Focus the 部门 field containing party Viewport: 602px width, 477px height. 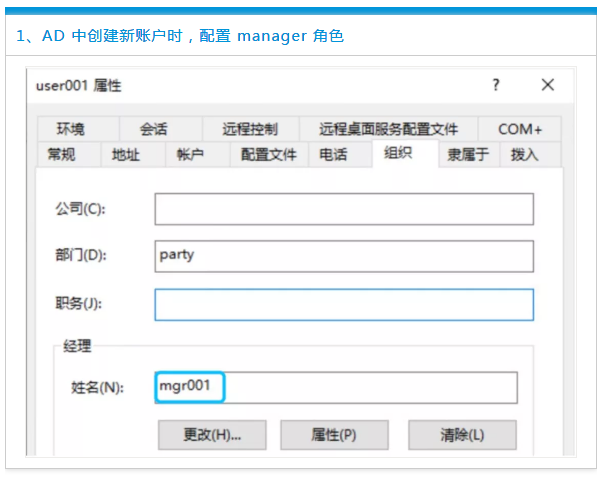[343, 256]
